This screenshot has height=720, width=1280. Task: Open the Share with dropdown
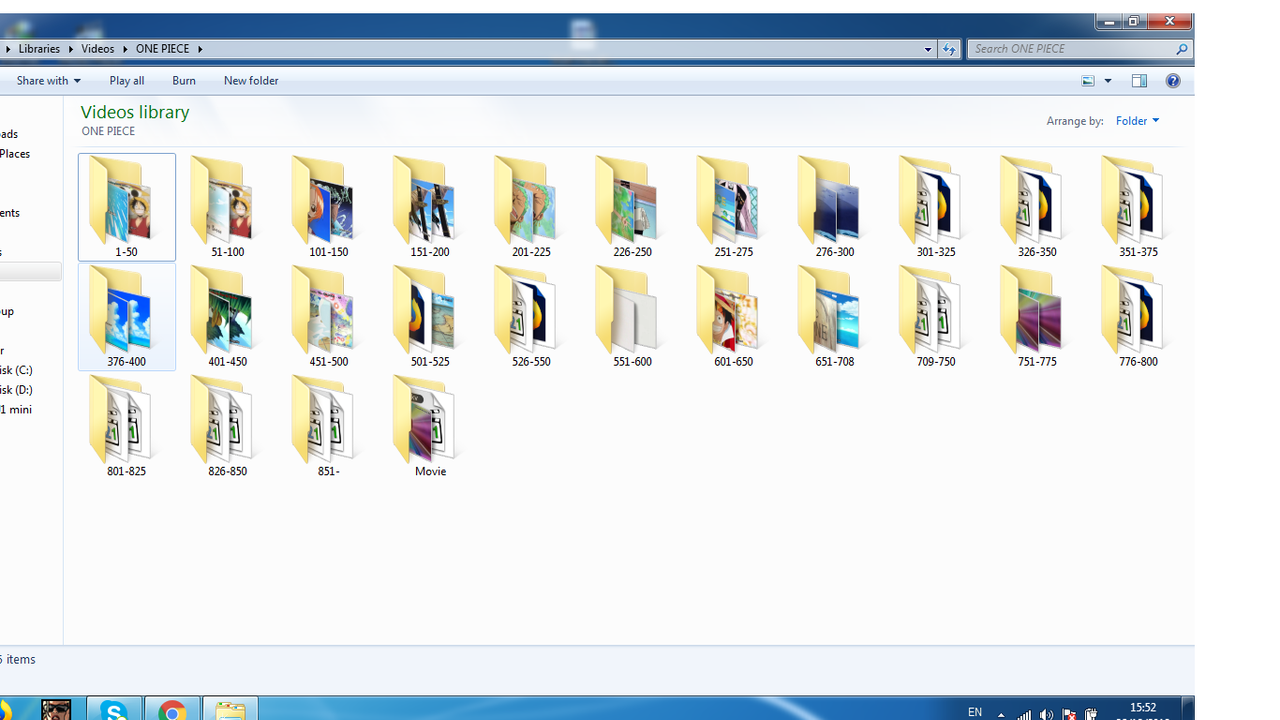pyautogui.click(x=48, y=81)
